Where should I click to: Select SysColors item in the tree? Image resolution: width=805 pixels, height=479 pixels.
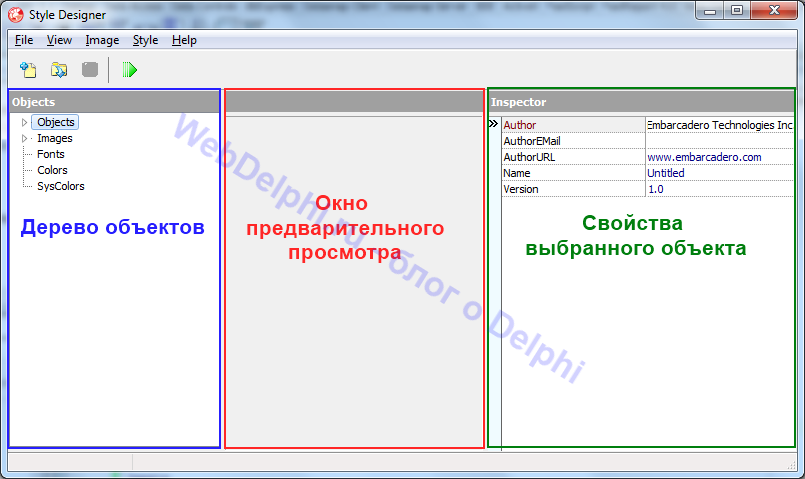point(61,186)
